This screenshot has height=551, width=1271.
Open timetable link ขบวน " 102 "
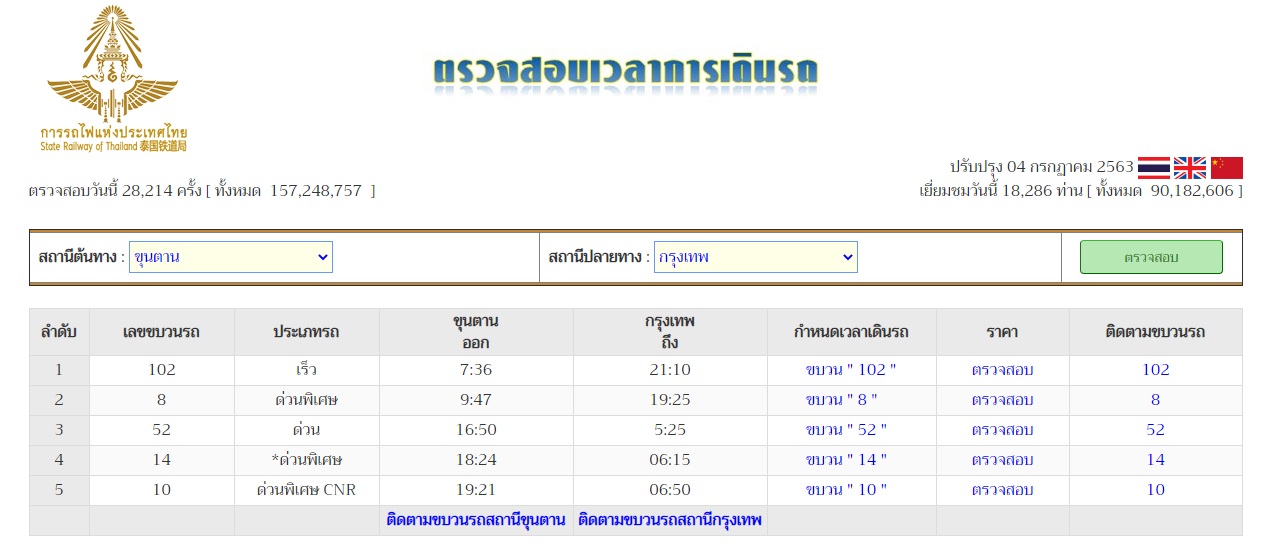[x=851, y=370]
